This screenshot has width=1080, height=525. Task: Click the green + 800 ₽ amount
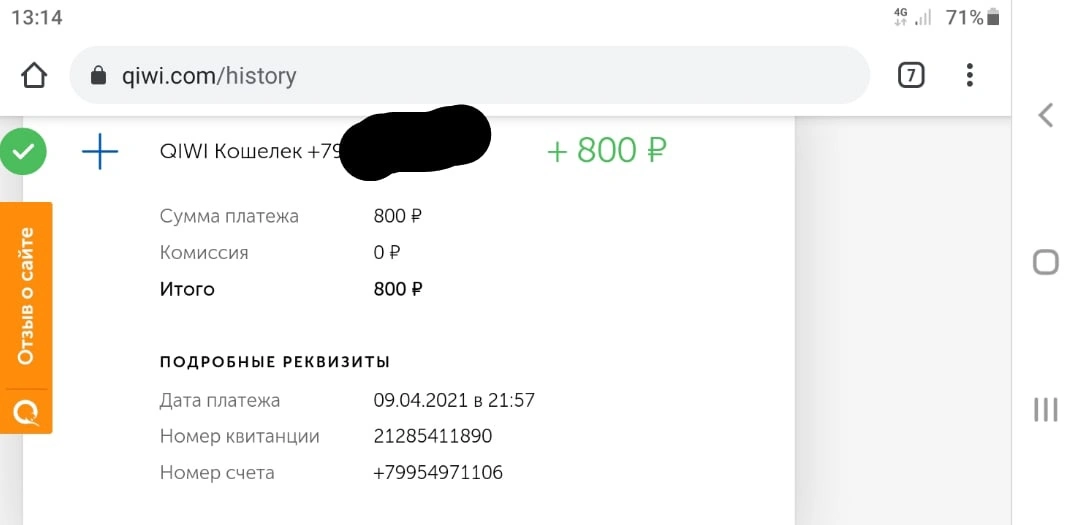pyautogui.click(x=607, y=150)
